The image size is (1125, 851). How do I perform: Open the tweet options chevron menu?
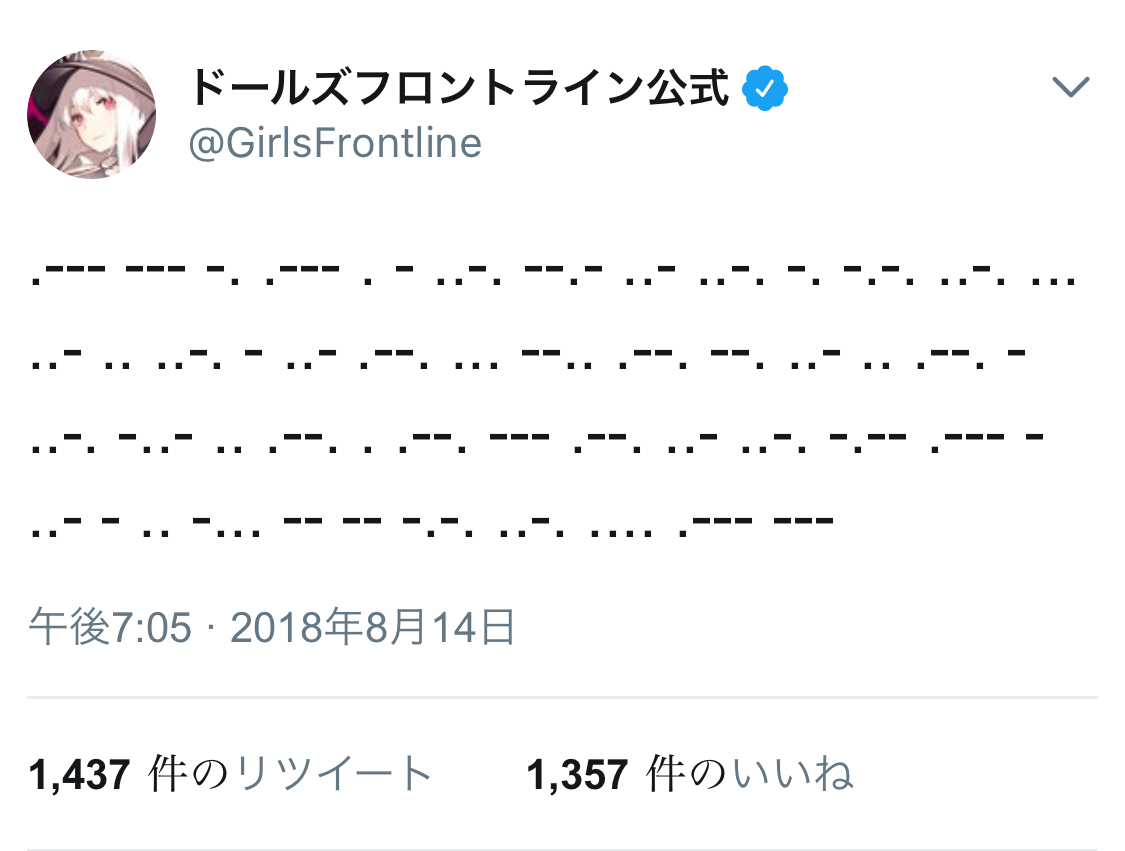point(1070,88)
